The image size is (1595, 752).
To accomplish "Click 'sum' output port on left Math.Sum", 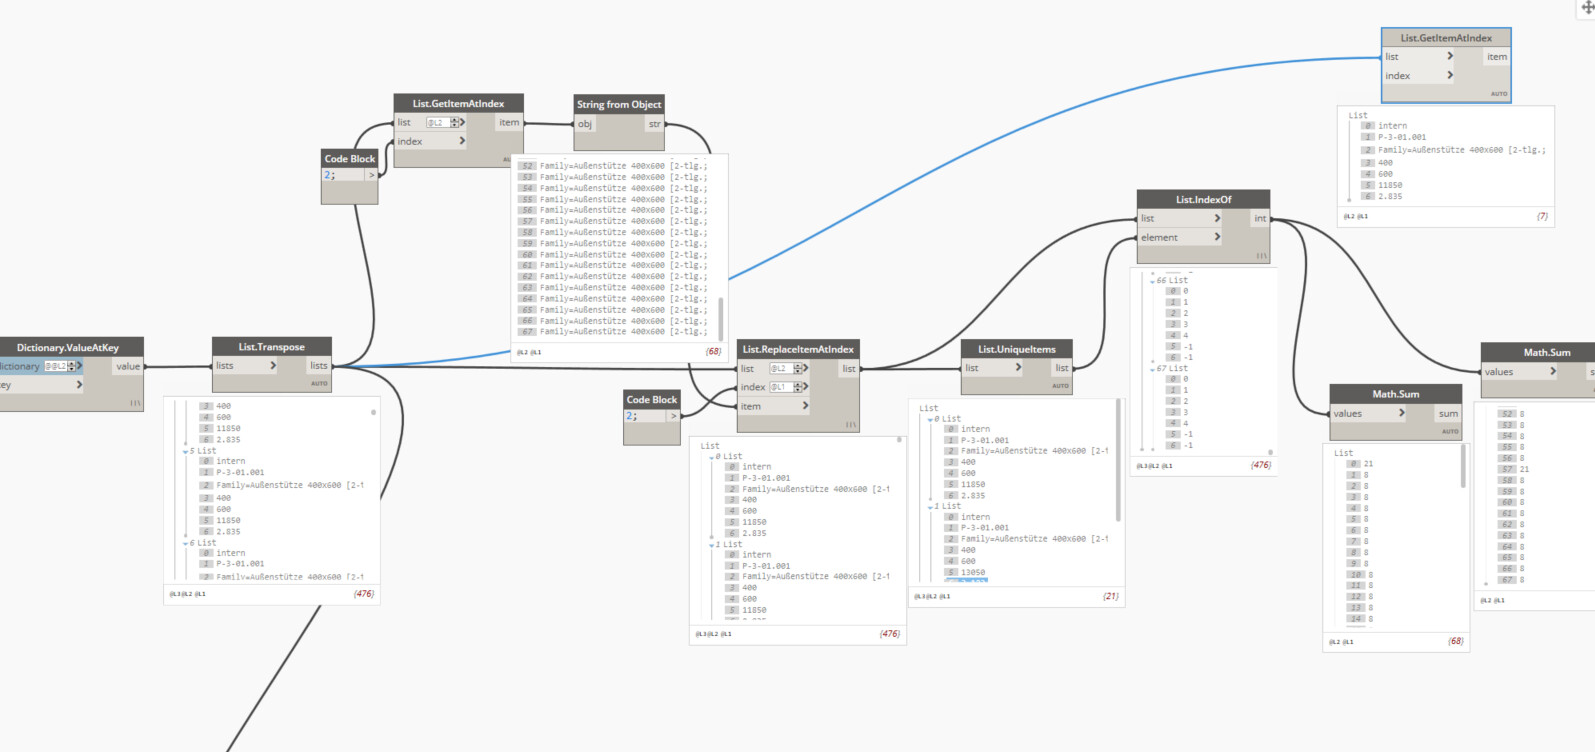I will pyautogui.click(x=1448, y=413).
